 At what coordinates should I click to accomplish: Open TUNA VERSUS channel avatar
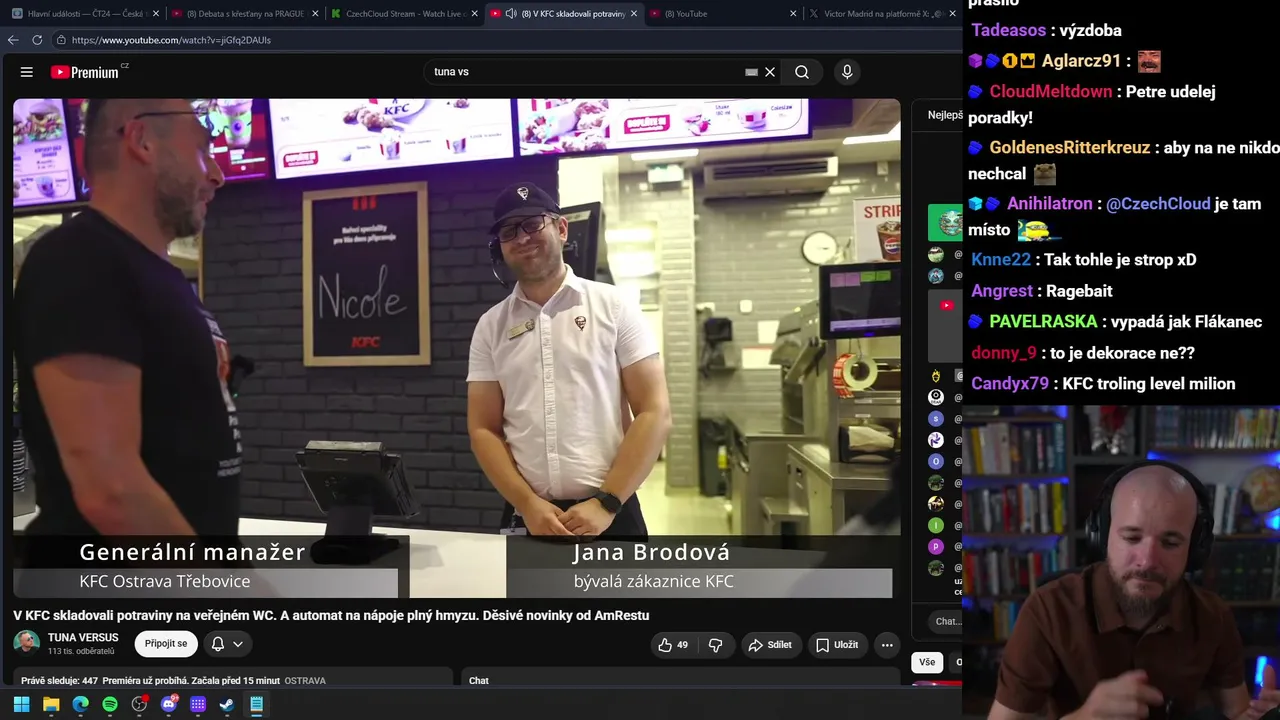pyautogui.click(x=27, y=643)
